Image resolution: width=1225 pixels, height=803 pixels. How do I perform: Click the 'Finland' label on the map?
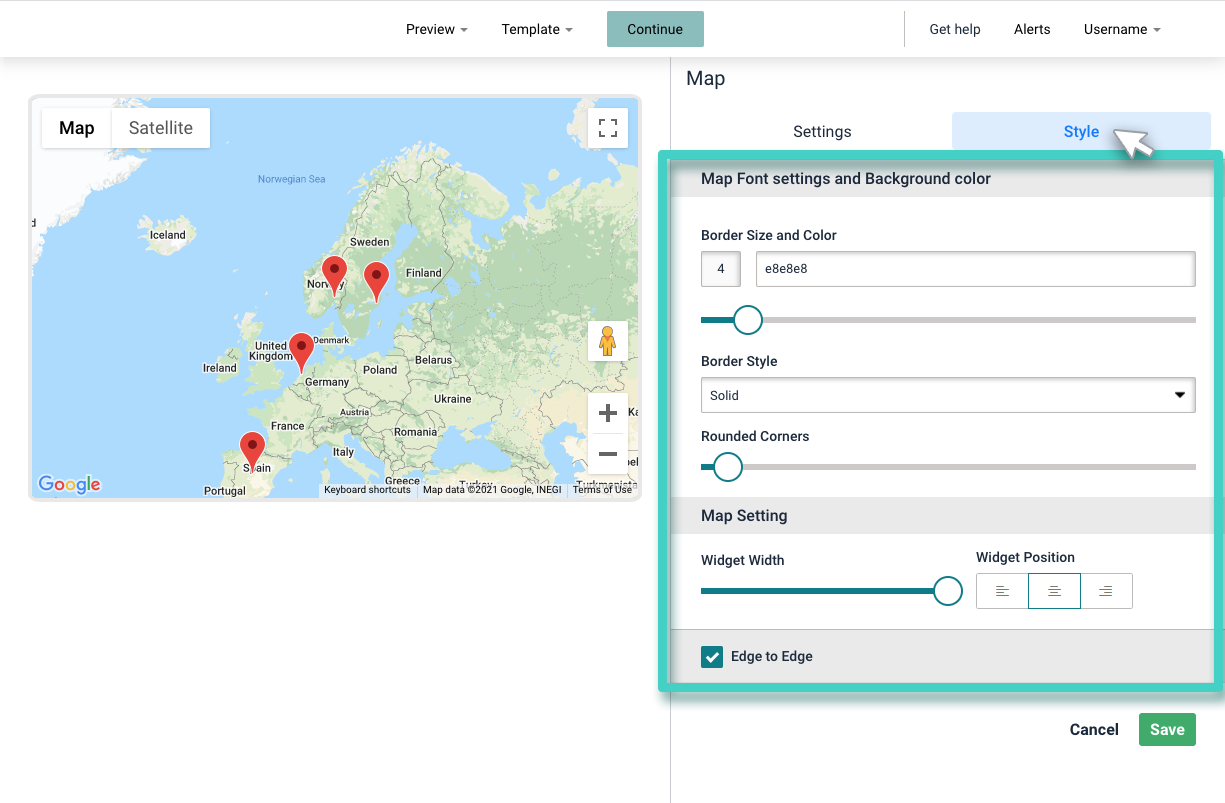pyautogui.click(x=424, y=273)
